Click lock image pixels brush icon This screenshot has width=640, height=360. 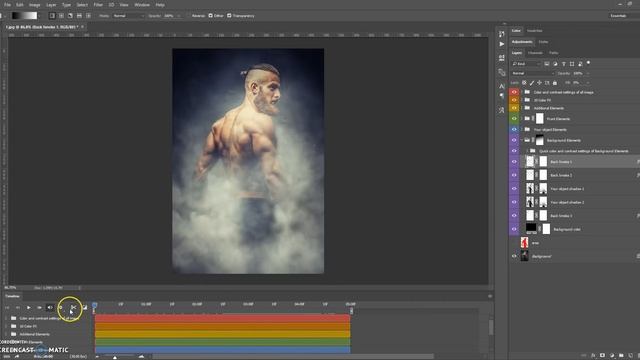point(532,82)
